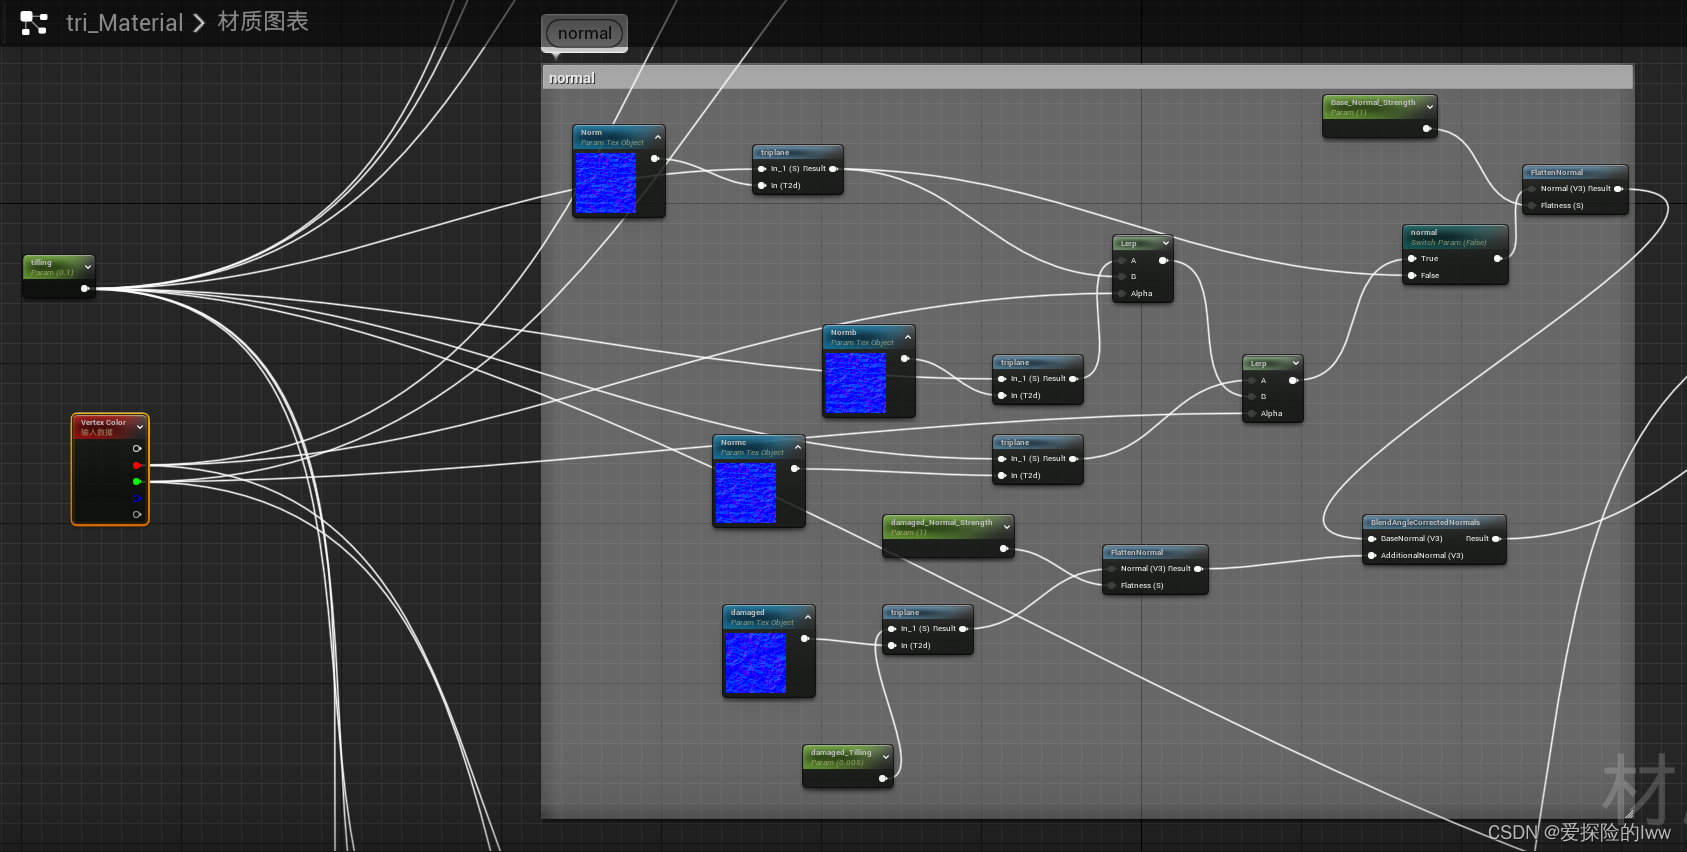Collapse the Vertex Color node

click(140, 427)
